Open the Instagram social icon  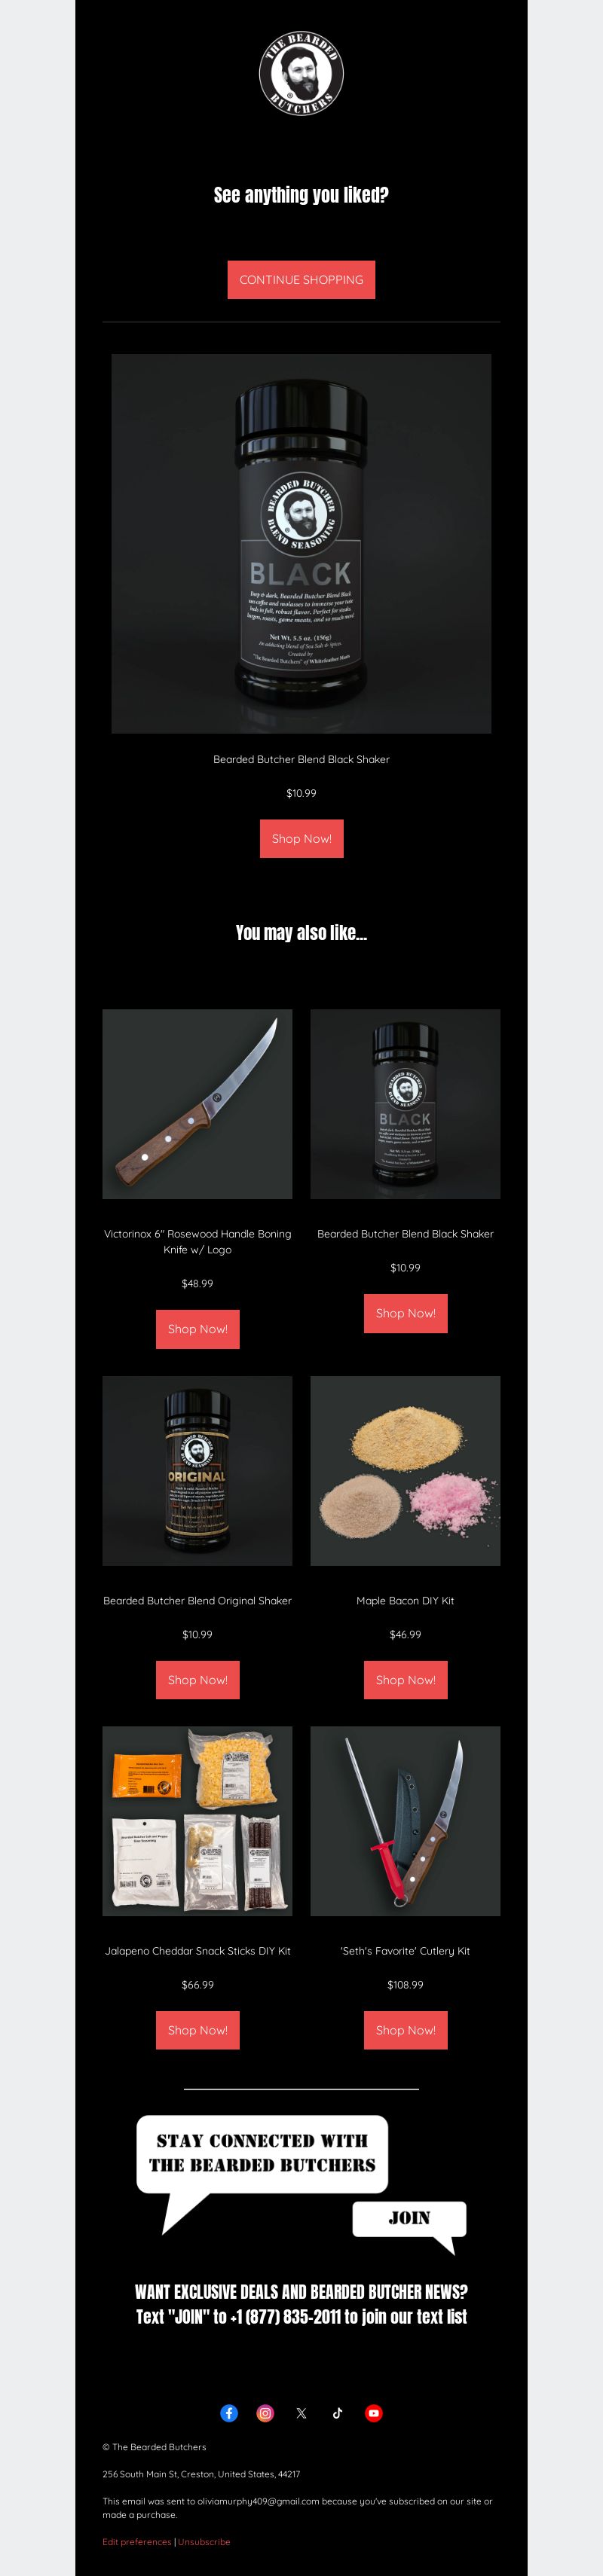(x=265, y=2413)
